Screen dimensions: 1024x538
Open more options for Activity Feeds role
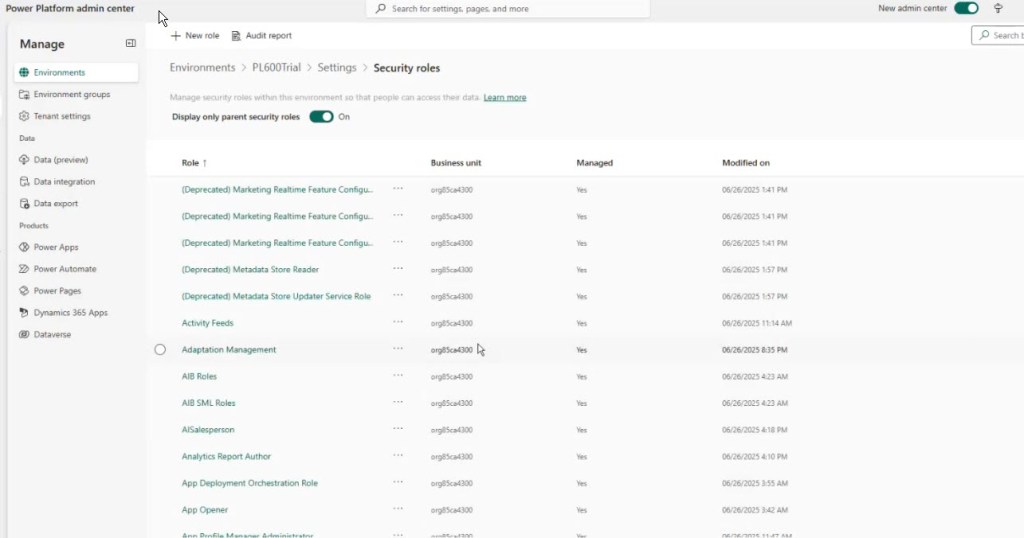click(398, 322)
